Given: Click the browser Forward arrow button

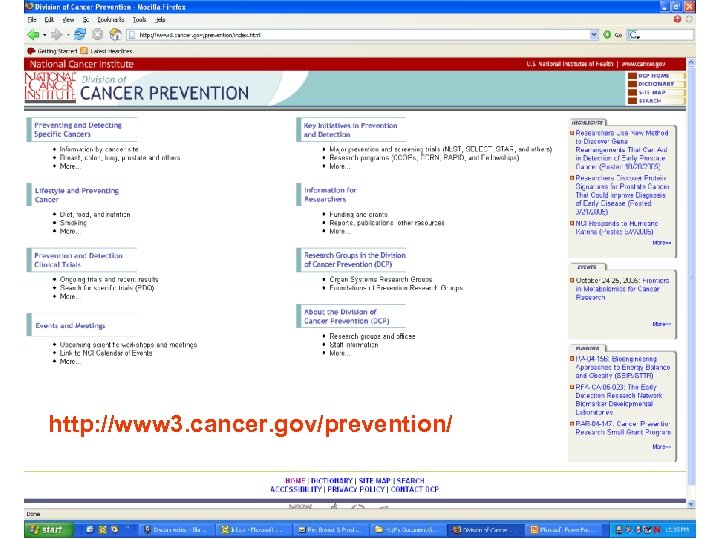Looking at the screenshot, I should pyautogui.click(x=56, y=34).
